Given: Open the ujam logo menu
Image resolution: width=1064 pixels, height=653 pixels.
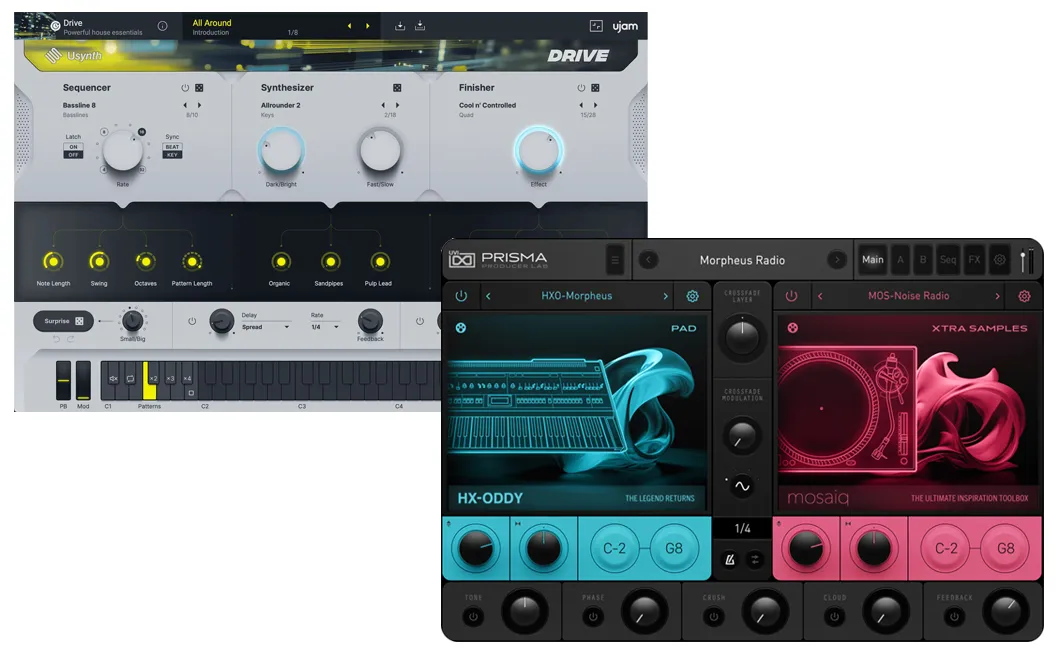Looking at the screenshot, I should [x=625, y=26].
